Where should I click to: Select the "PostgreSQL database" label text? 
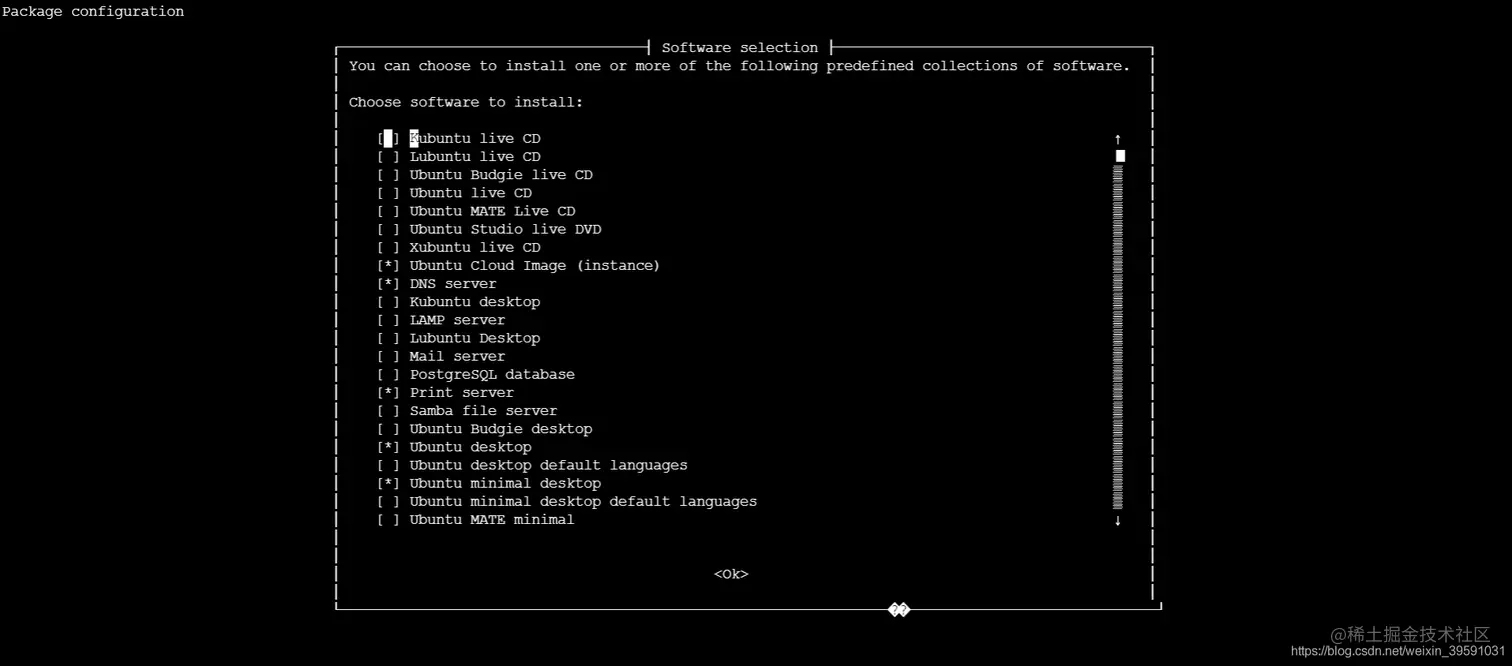pyautogui.click(x=492, y=374)
